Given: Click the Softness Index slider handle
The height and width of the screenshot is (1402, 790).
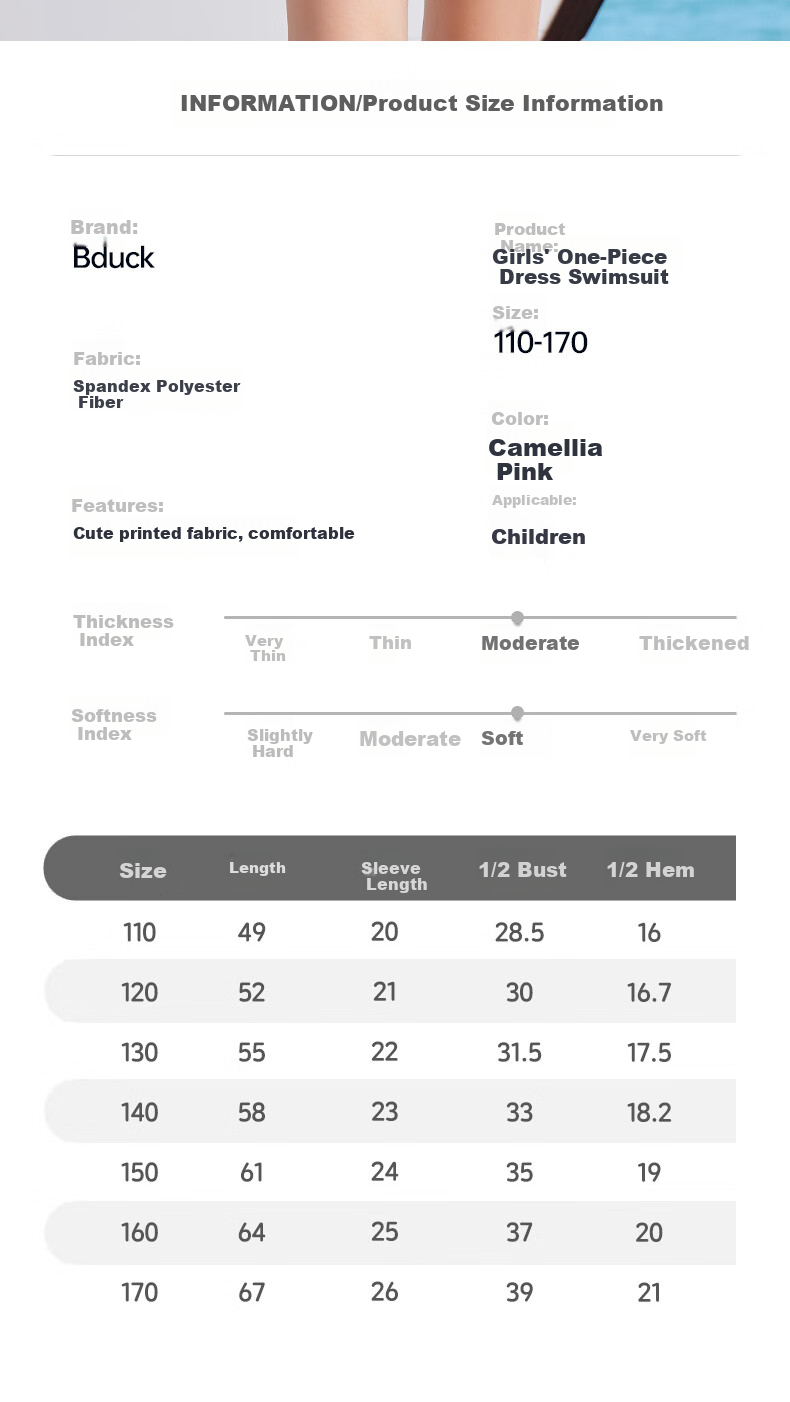Looking at the screenshot, I should 517,713.
